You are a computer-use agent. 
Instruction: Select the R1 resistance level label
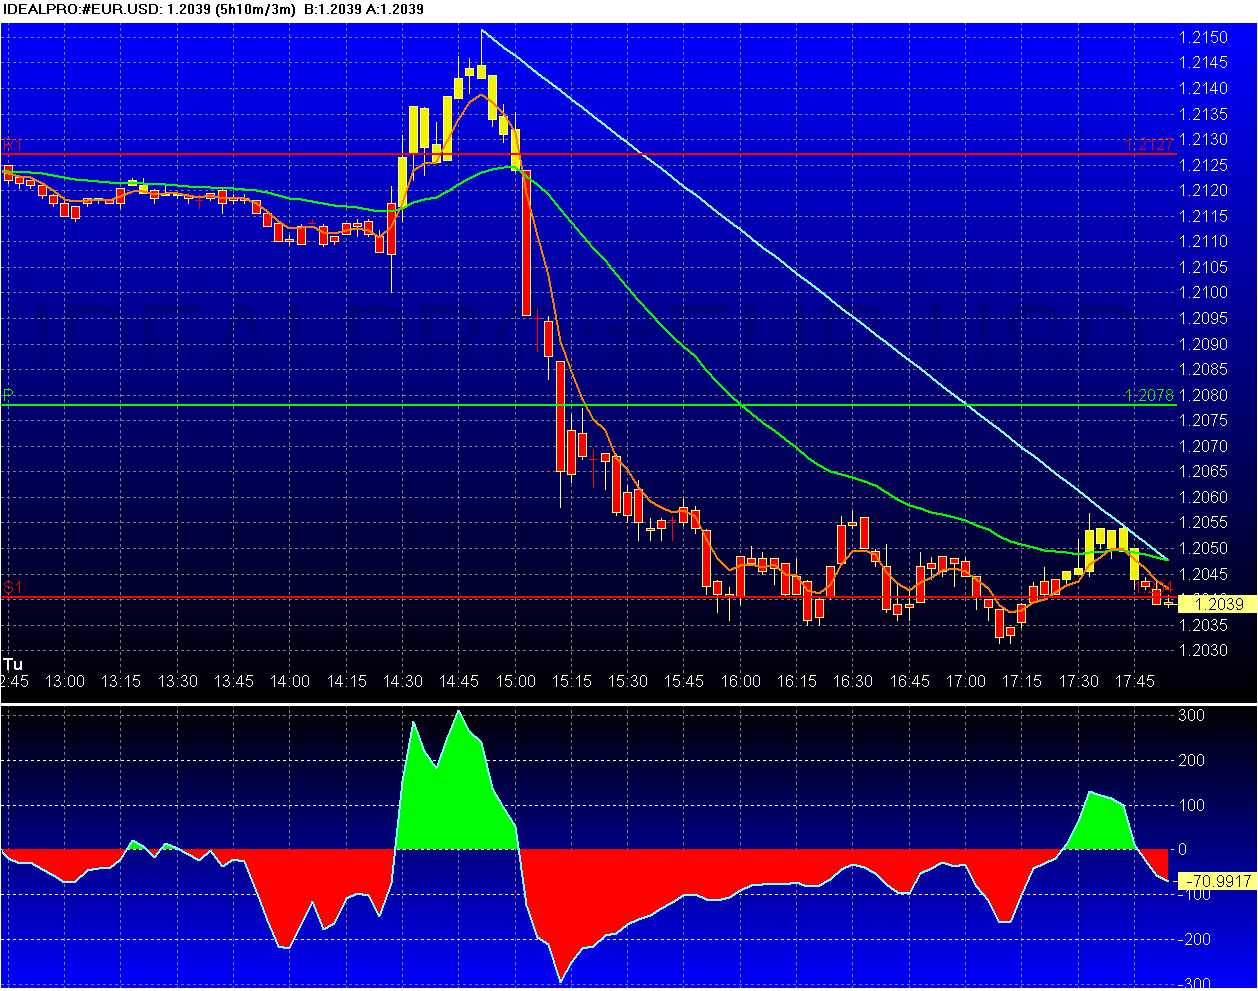[11, 144]
